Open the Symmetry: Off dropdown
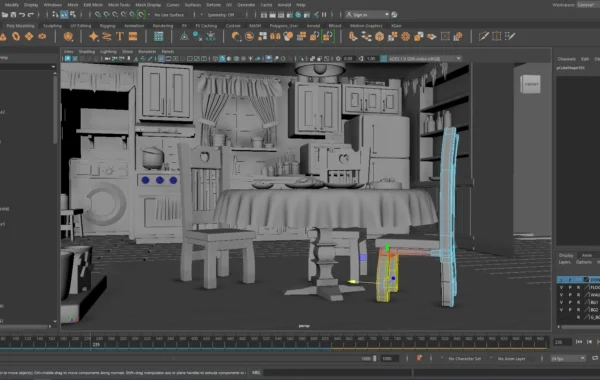 pos(221,15)
